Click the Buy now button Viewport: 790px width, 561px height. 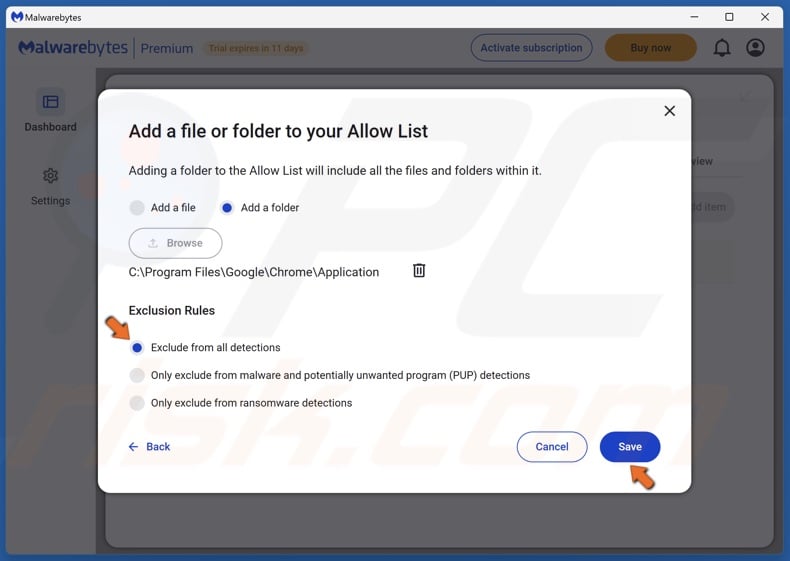tap(650, 48)
